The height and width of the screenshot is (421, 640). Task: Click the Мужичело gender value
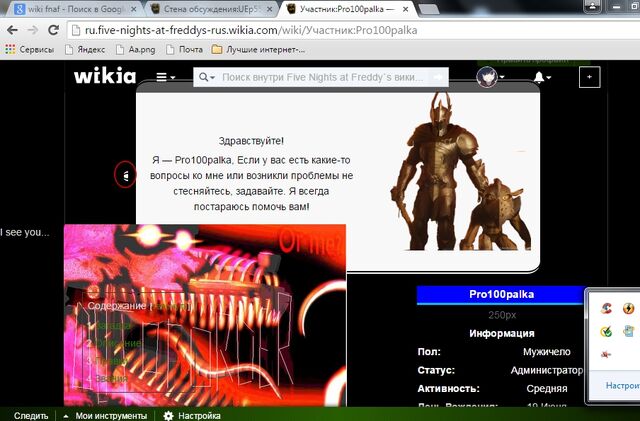[547, 352]
